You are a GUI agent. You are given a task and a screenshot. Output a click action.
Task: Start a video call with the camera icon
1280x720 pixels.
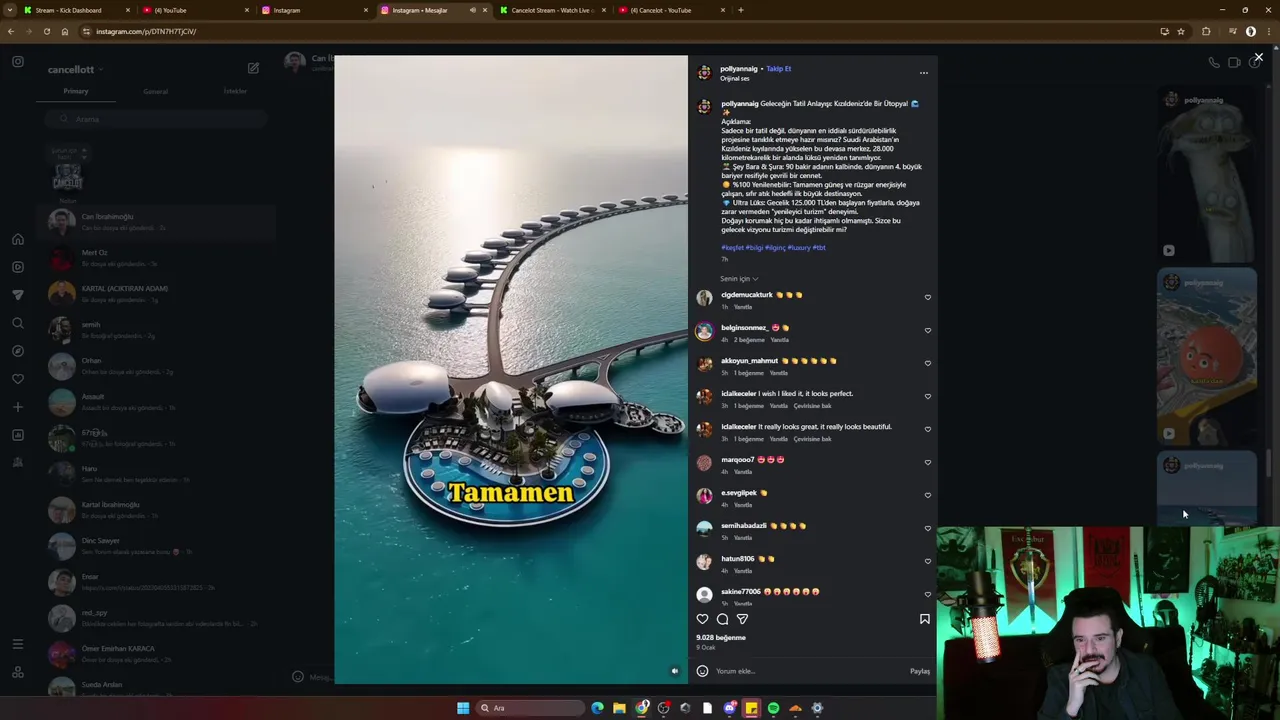1234,62
